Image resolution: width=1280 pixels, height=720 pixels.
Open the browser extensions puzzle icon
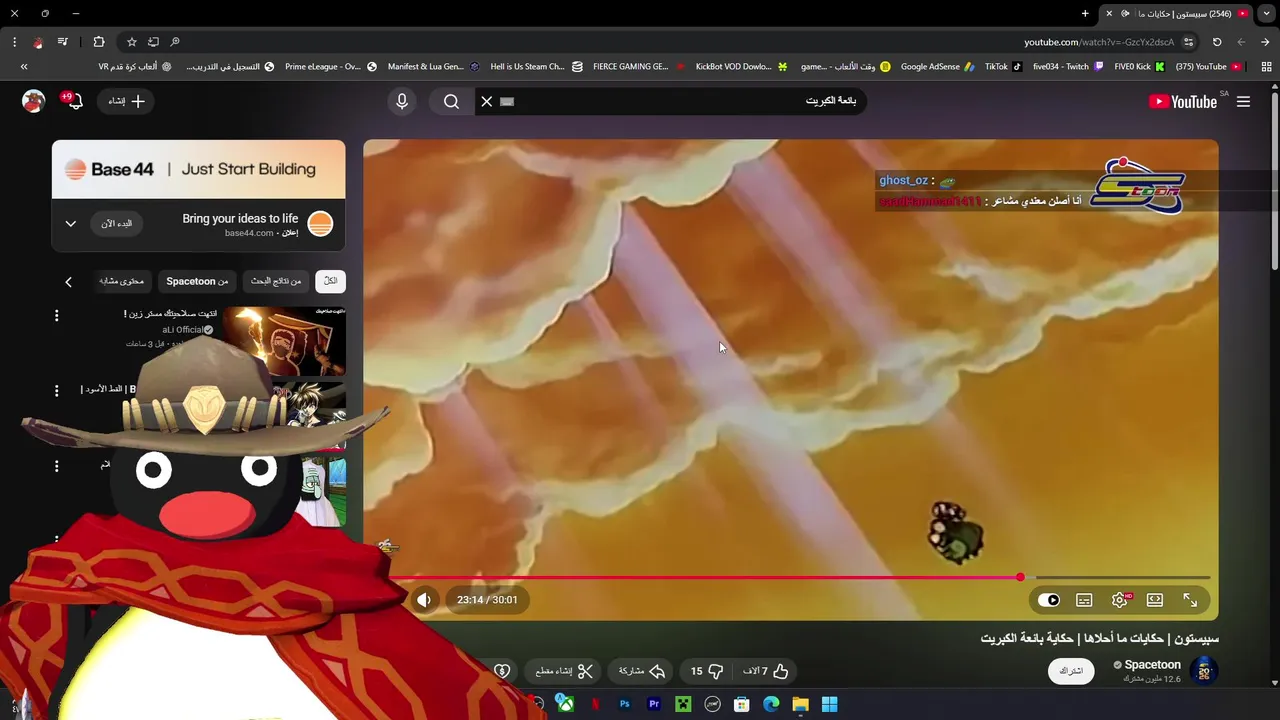[98, 42]
